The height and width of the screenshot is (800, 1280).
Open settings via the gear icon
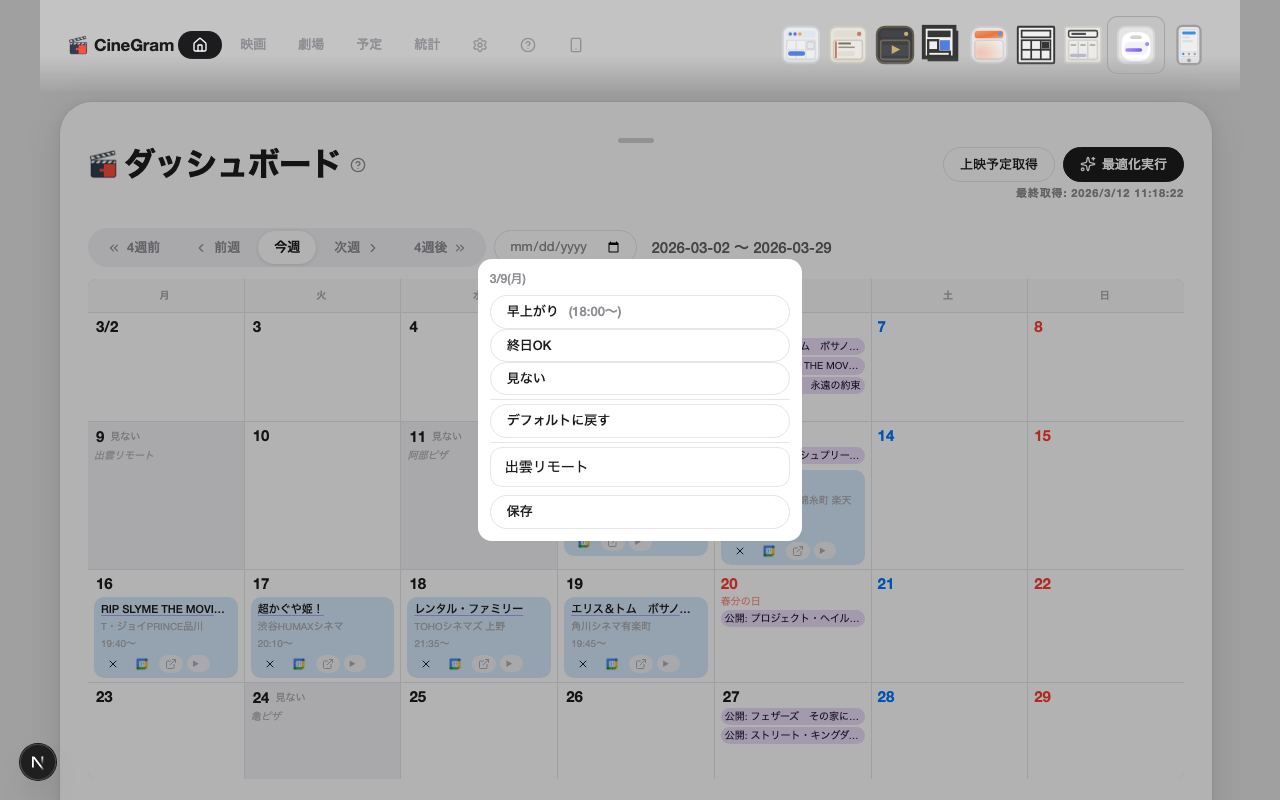480,45
